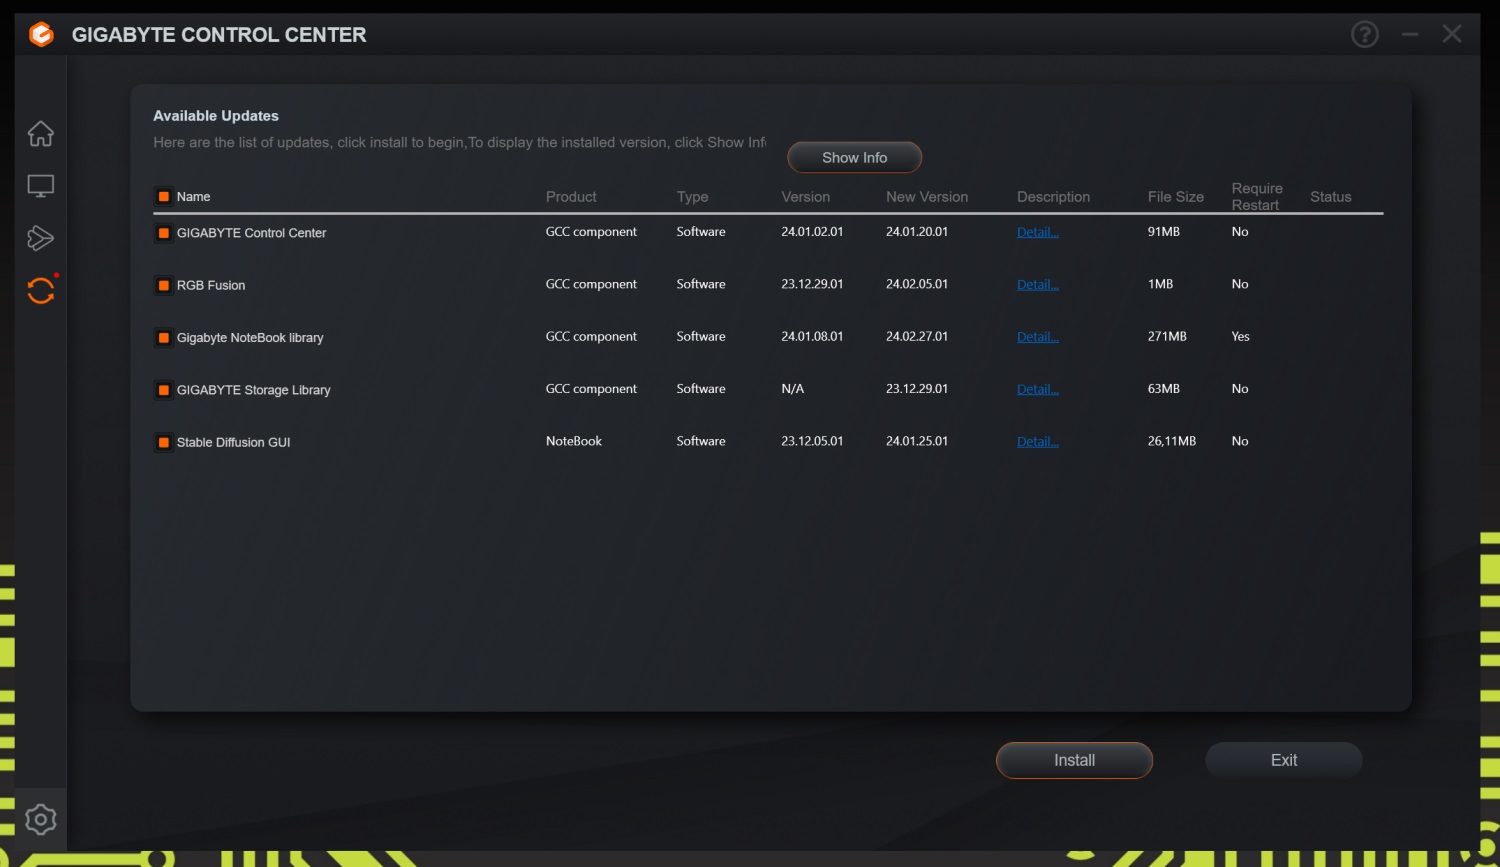Click the 271MB file size
This screenshot has width=1500, height=867.
pyautogui.click(x=1167, y=337)
